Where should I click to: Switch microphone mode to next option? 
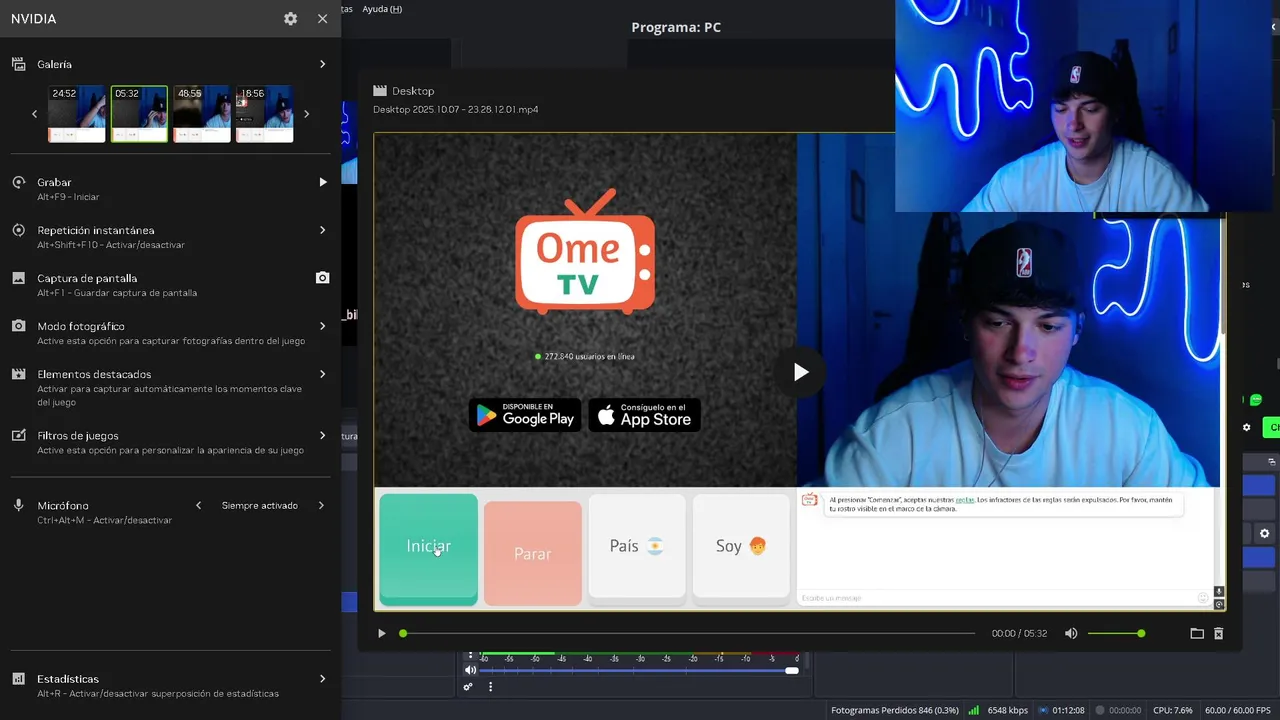pos(321,506)
